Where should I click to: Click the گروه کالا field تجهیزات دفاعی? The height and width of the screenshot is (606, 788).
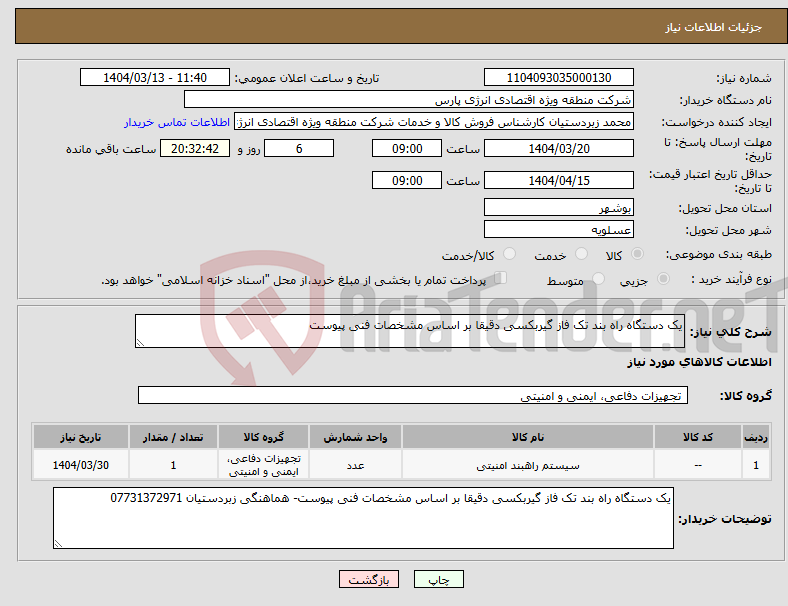click(413, 395)
